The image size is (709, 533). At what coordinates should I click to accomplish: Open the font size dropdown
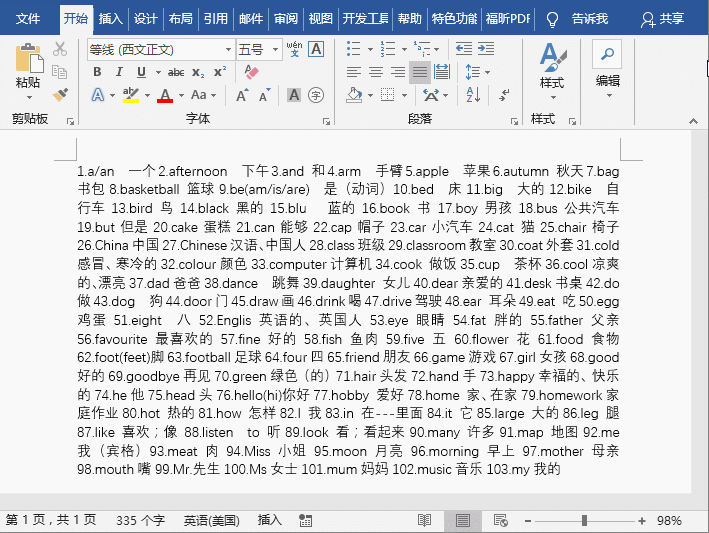click(x=274, y=49)
